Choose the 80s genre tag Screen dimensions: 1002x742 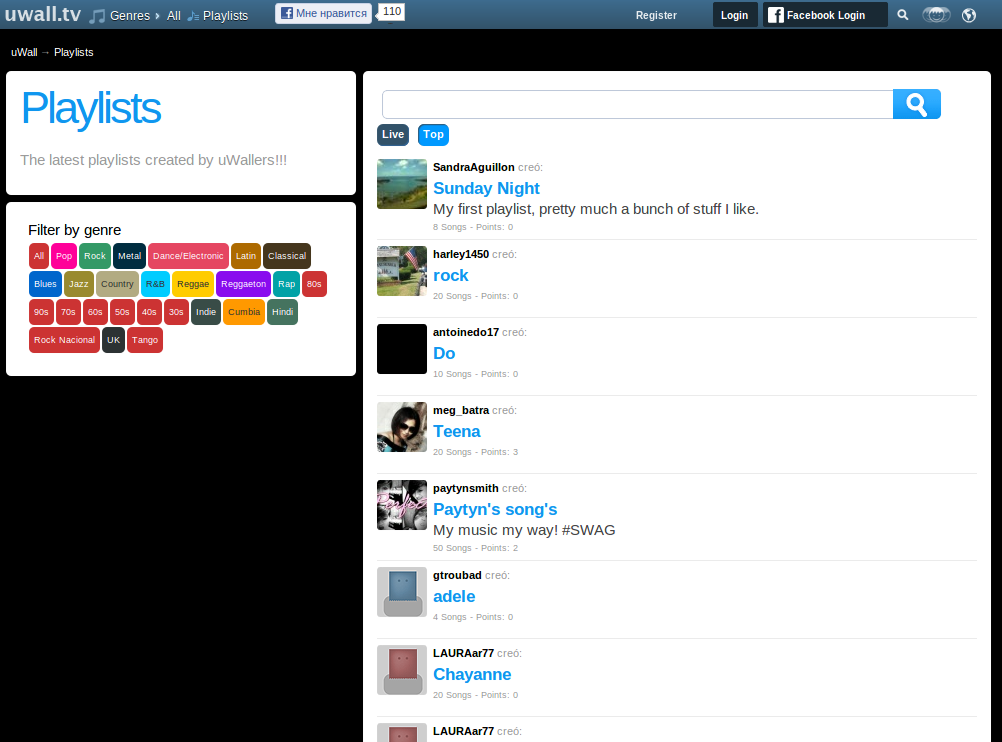point(314,284)
